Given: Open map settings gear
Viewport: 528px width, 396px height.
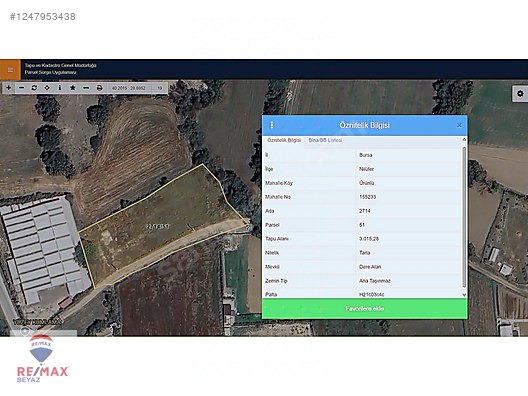Looking at the screenshot, I should pyautogui.click(x=520, y=93).
